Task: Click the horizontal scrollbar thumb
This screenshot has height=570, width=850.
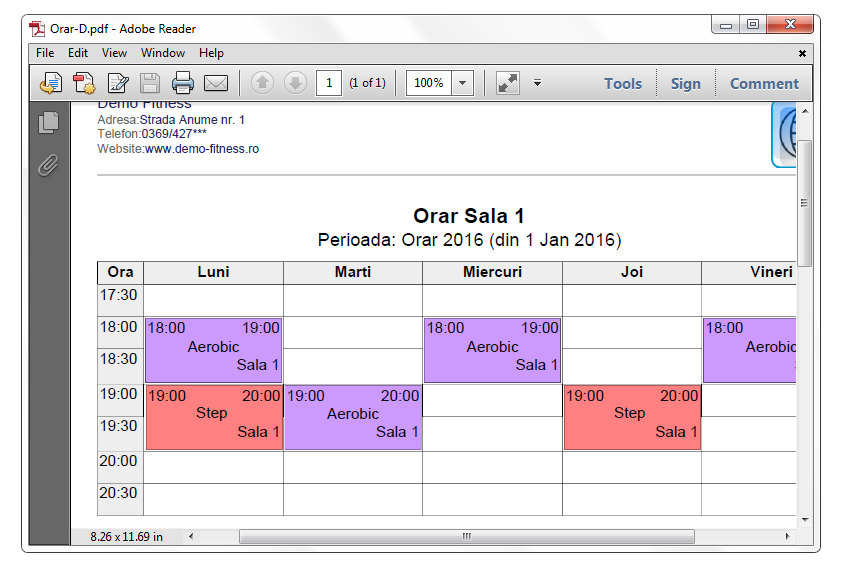Action: point(466,537)
